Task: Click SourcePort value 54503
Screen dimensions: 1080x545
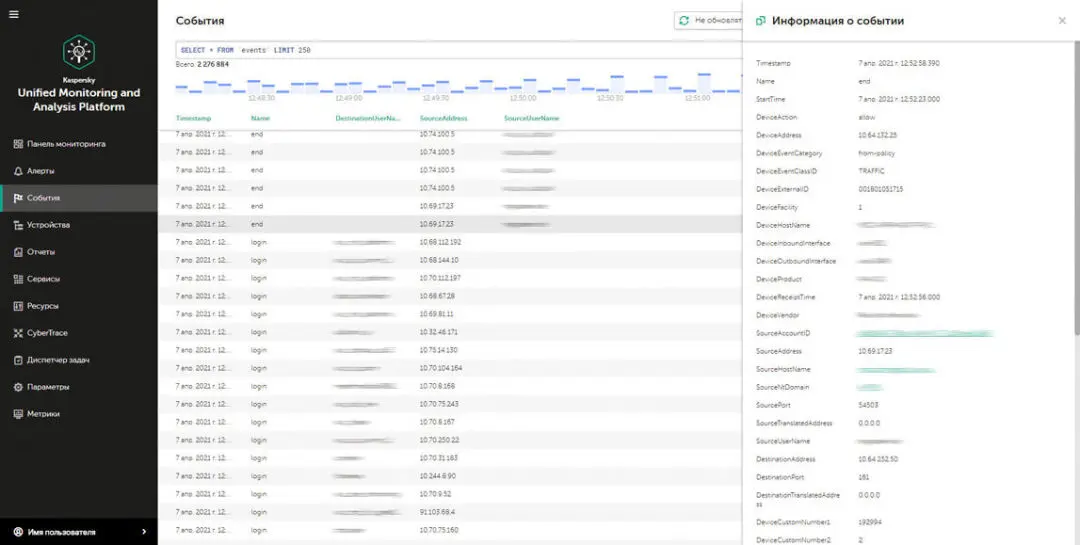Action: pyautogui.click(x=868, y=405)
